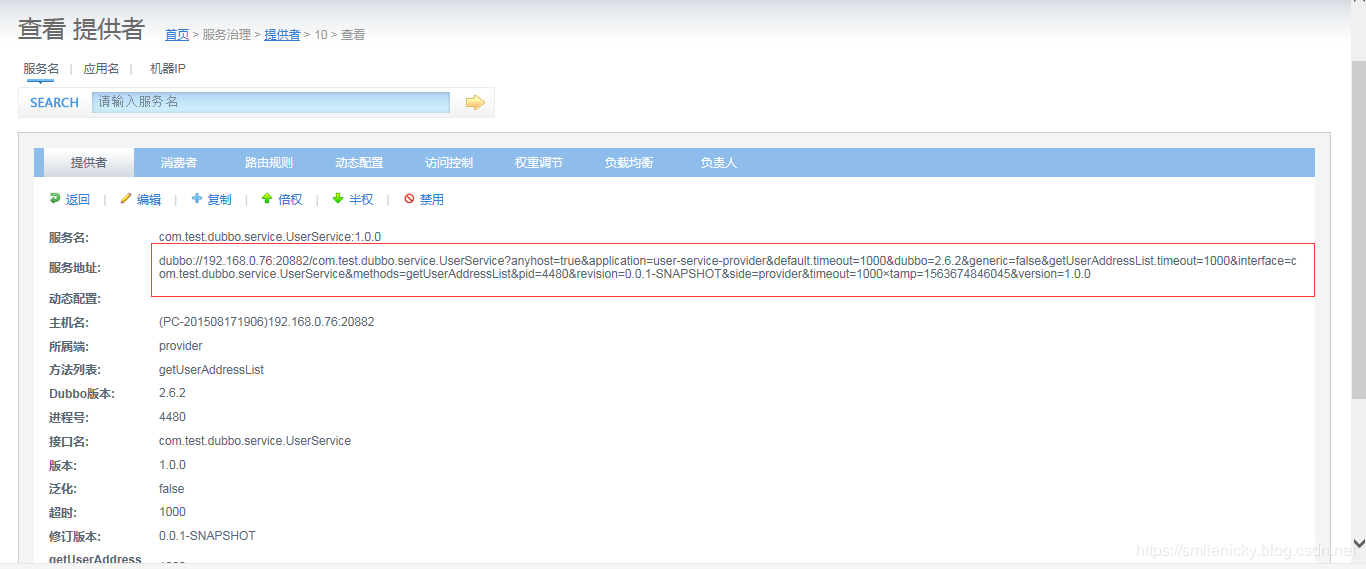Focus the service name search input
This screenshot has height=569, width=1366.
[x=271, y=102]
